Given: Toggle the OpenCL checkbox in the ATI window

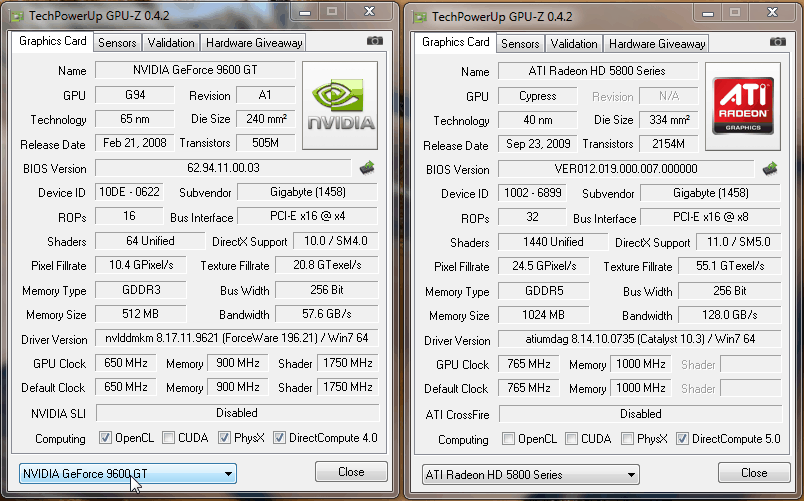Looking at the screenshot, I should pyautogui.click(x=508, y=438).
